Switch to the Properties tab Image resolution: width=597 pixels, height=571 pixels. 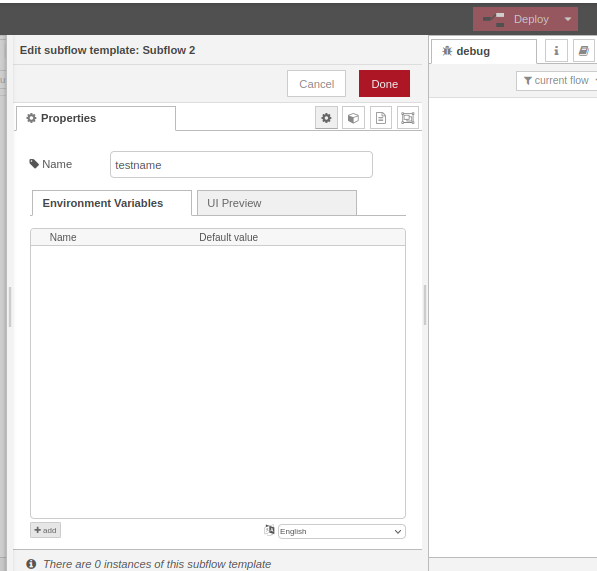click(x=96, y=118)
